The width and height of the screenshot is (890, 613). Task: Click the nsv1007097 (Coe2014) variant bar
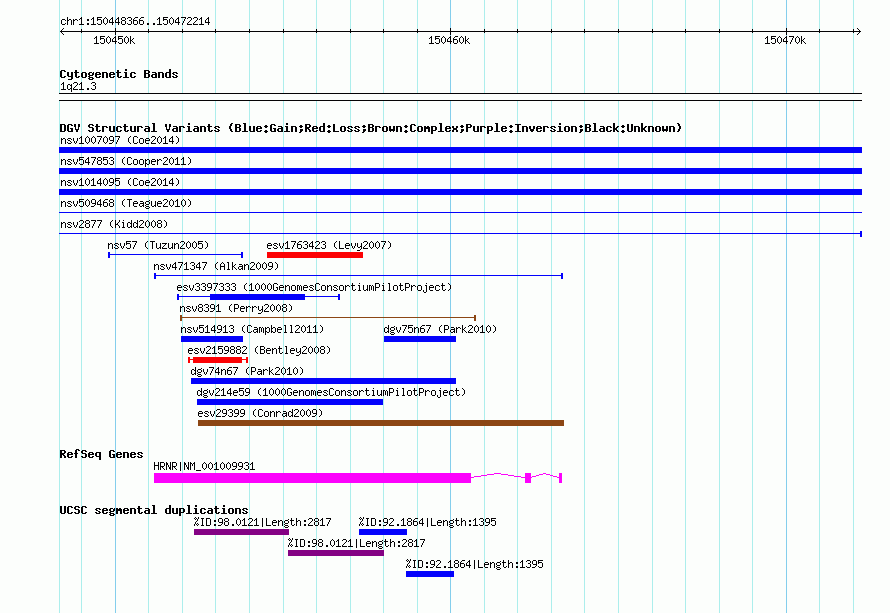tap(460, 150)
